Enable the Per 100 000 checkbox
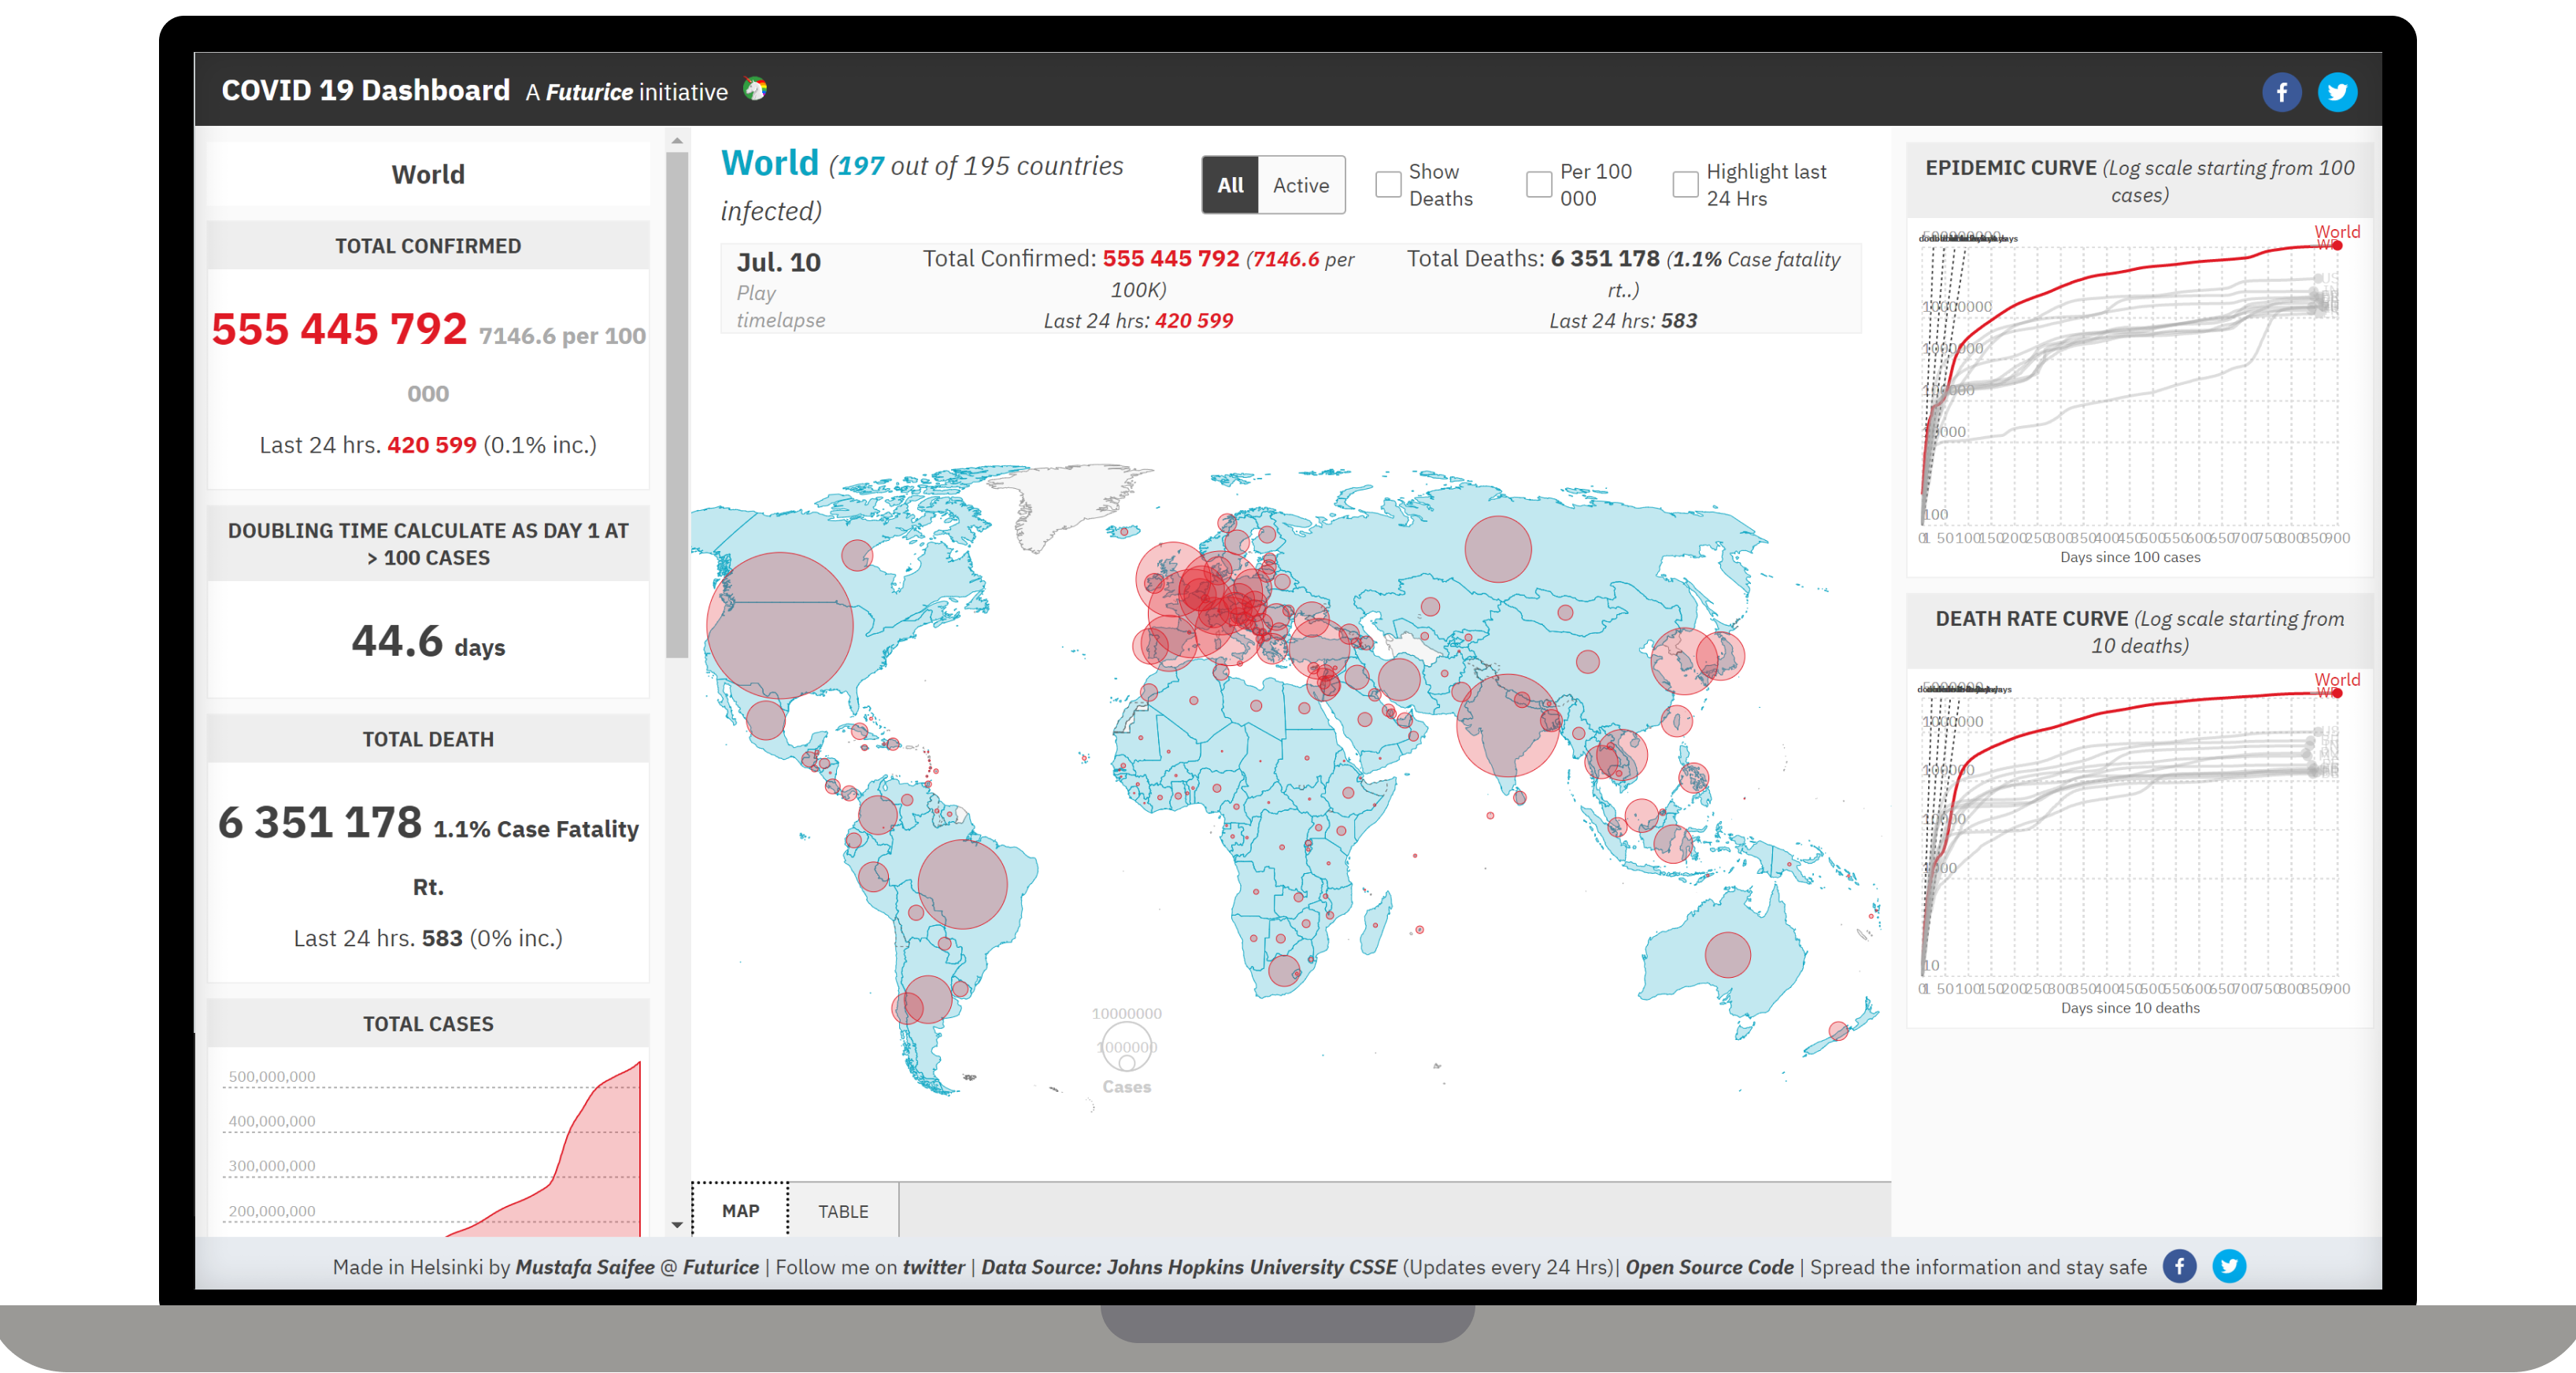 pyautogui.click(x=1538, y=185)
